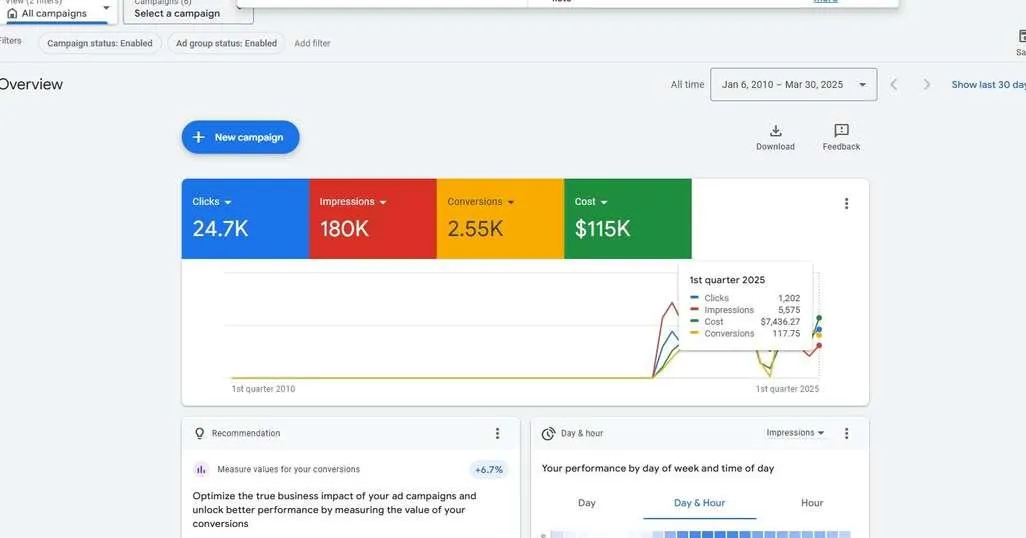This screenshot has width=1026, height=538.
Task: Open Day & hour card three-dot menu
Action: [x=846, y=433]
